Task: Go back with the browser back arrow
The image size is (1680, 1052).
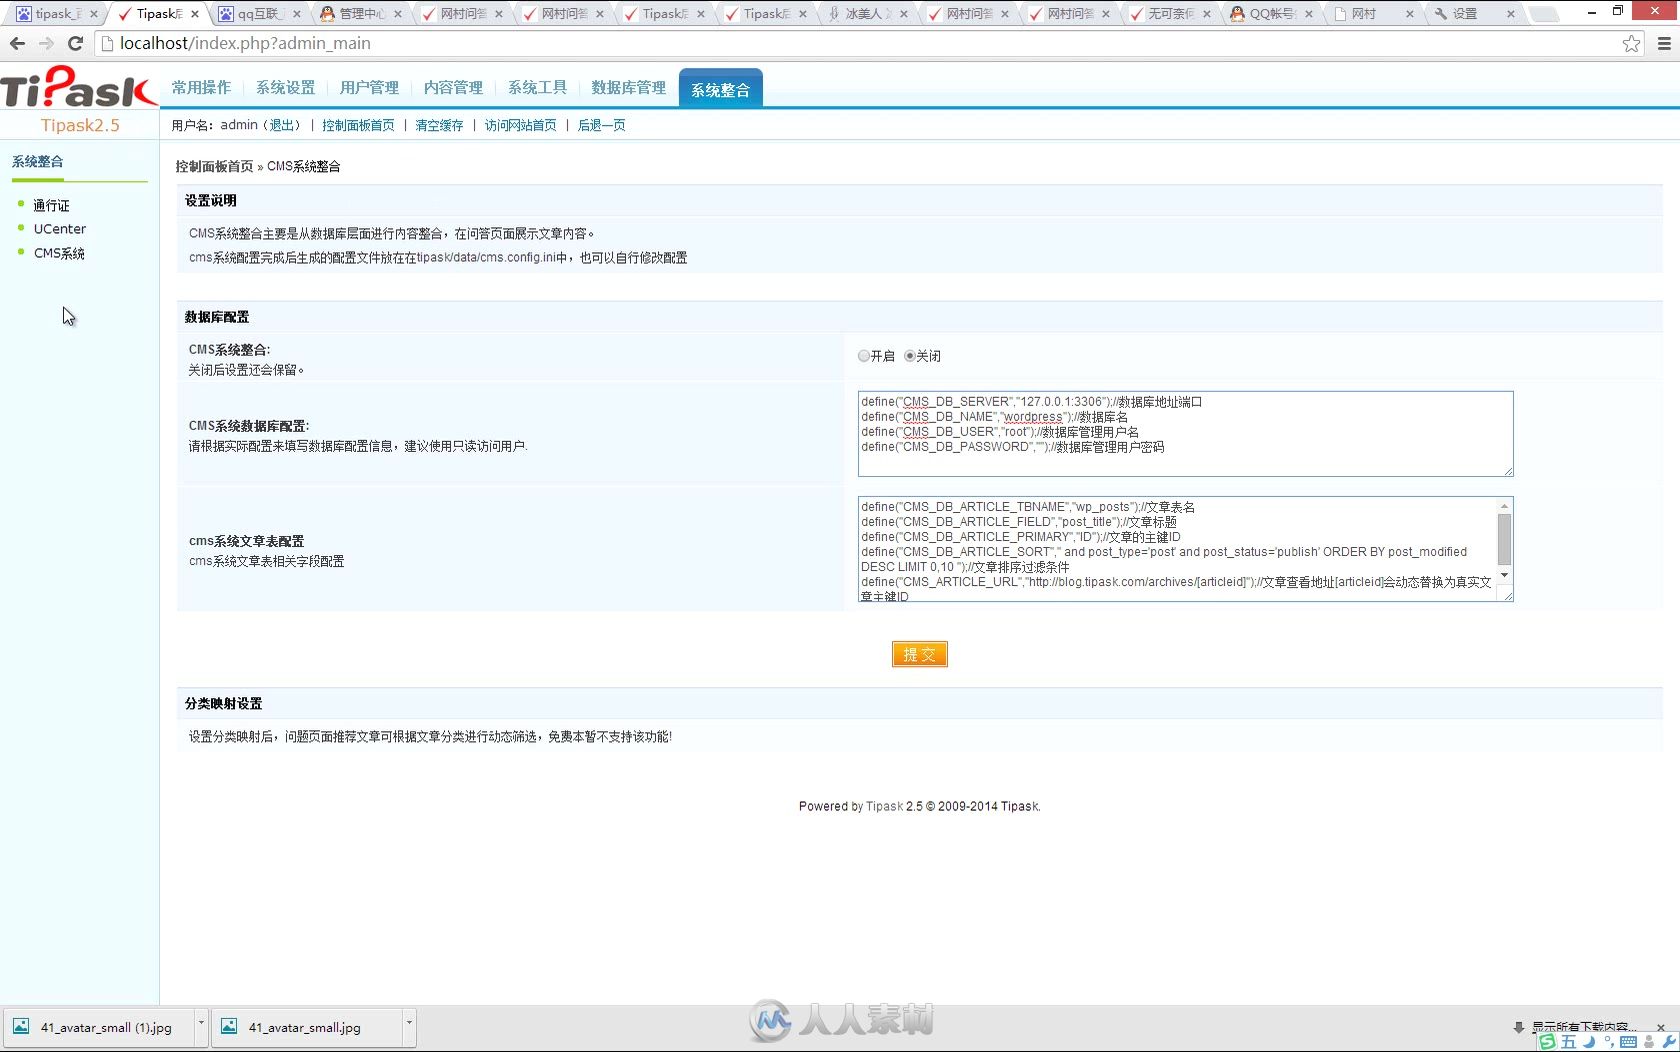Action: pyautogui.click(x=17, y=43)
